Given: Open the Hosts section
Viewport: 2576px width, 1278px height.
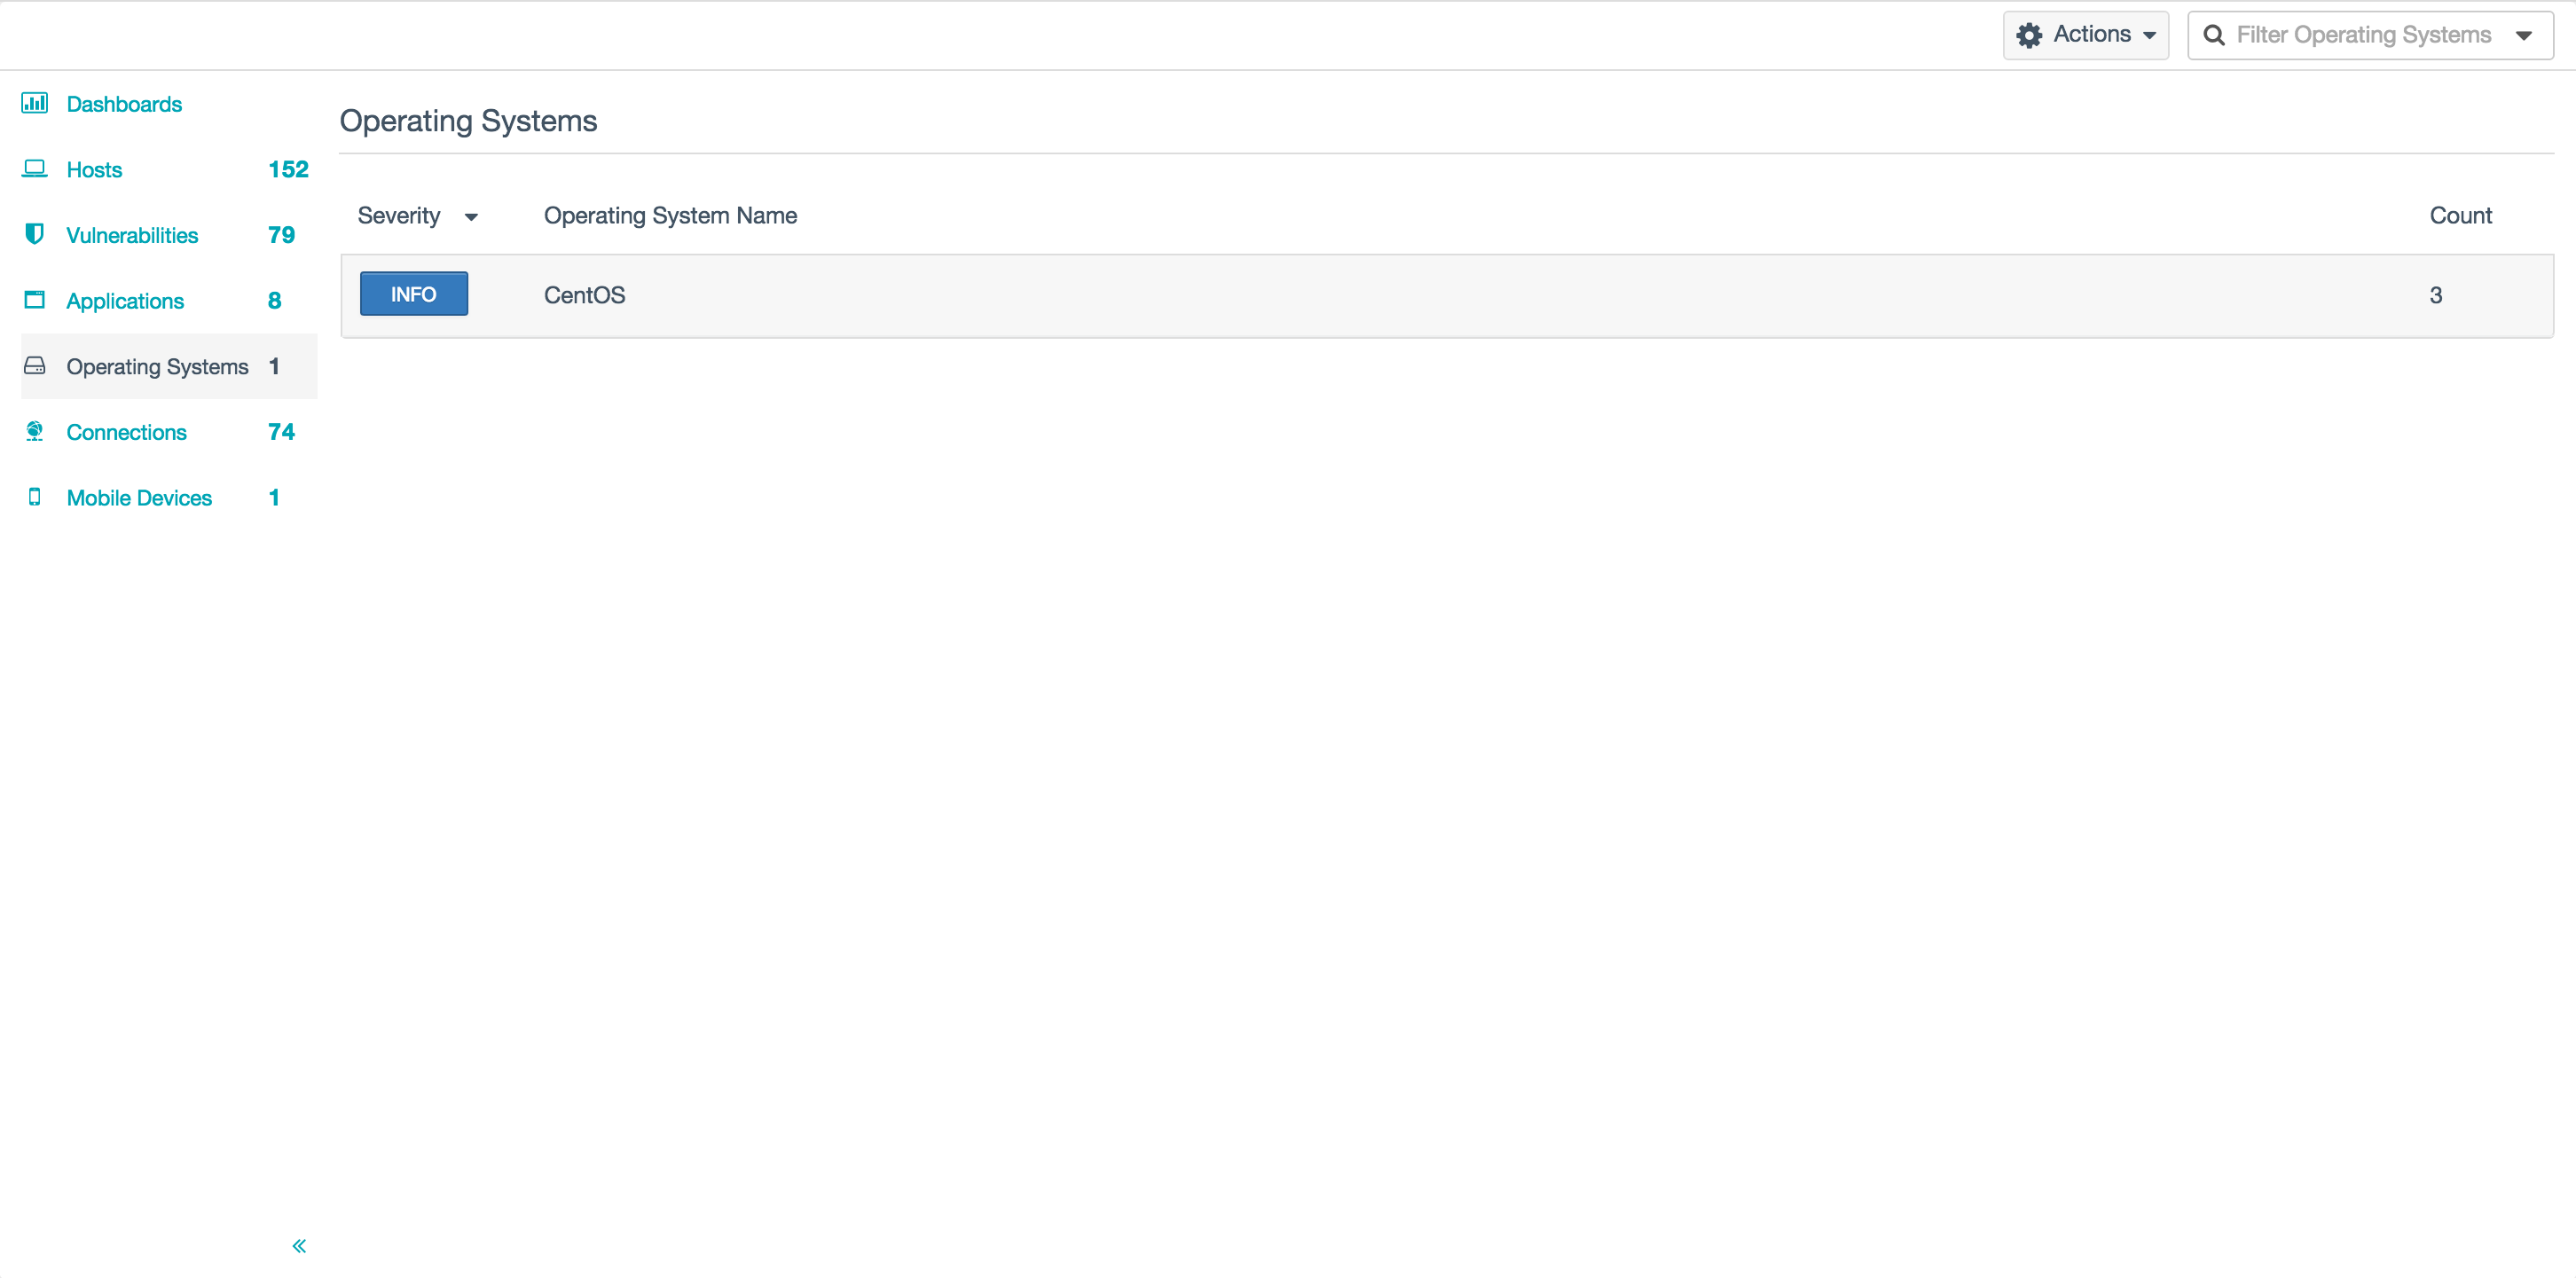Looking at the screenshot, I should click(x=94, y=170).
